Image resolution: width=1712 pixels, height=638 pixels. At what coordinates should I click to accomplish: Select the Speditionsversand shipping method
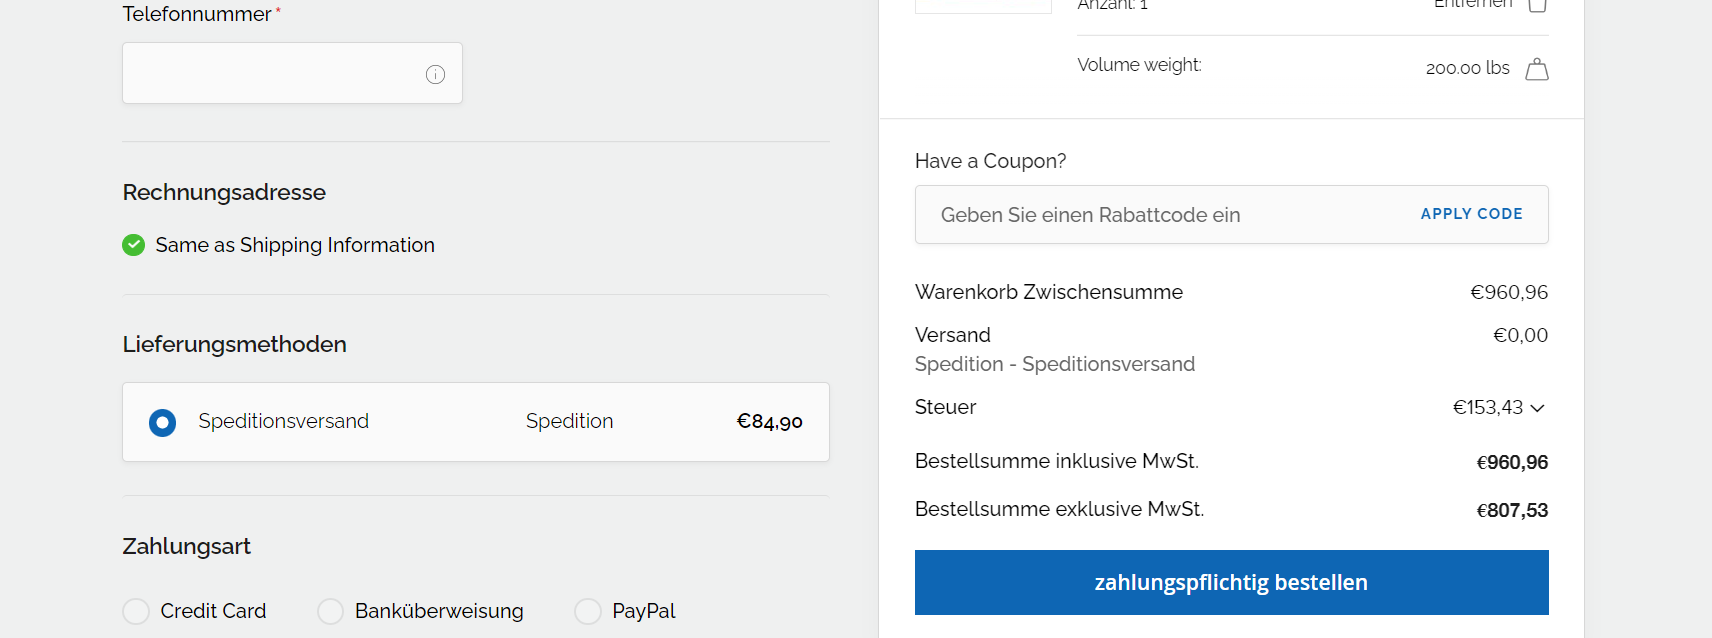point(162,422)
